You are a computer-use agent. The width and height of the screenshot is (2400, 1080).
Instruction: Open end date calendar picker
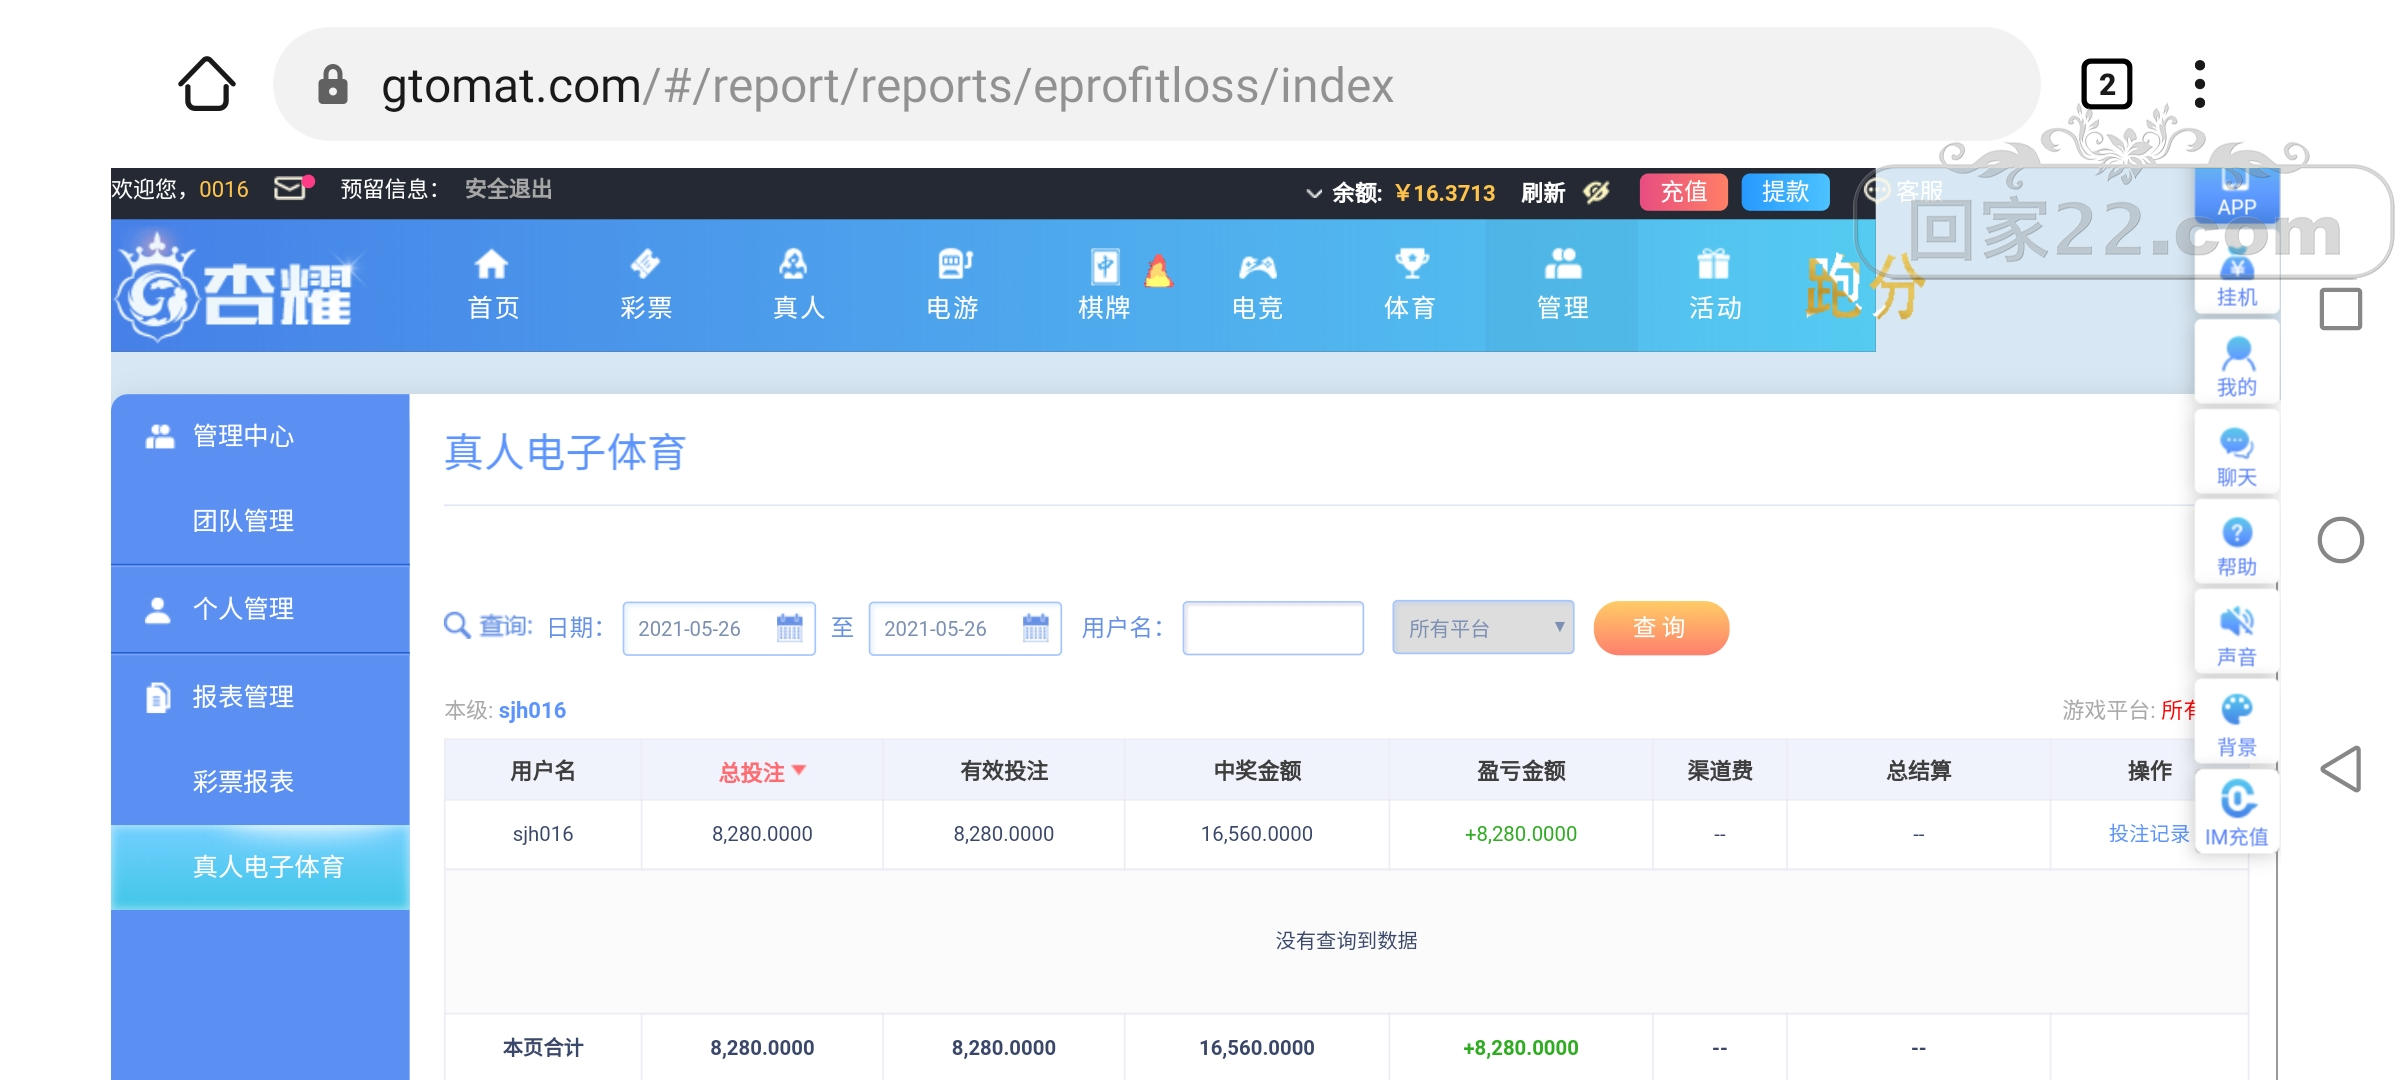(1036, 628)
